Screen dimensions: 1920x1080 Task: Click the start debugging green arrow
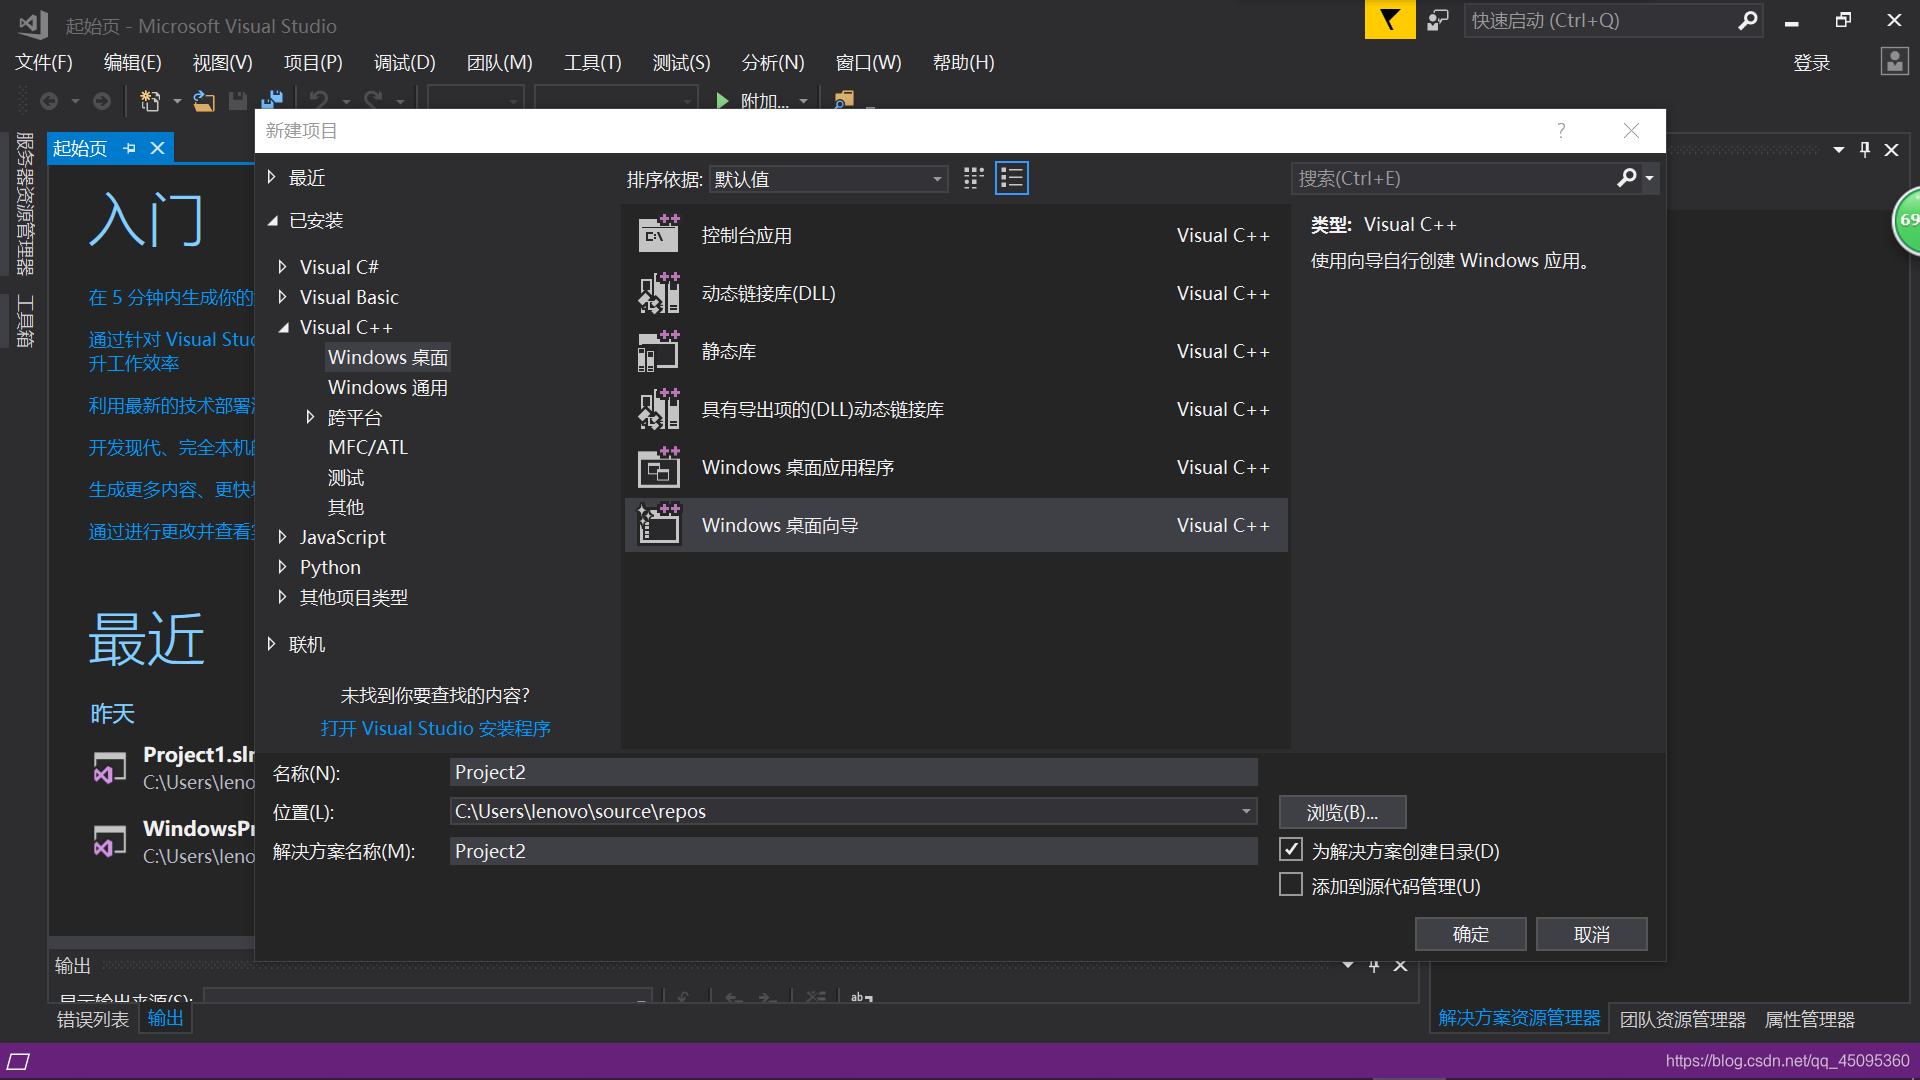coord(722,101)
